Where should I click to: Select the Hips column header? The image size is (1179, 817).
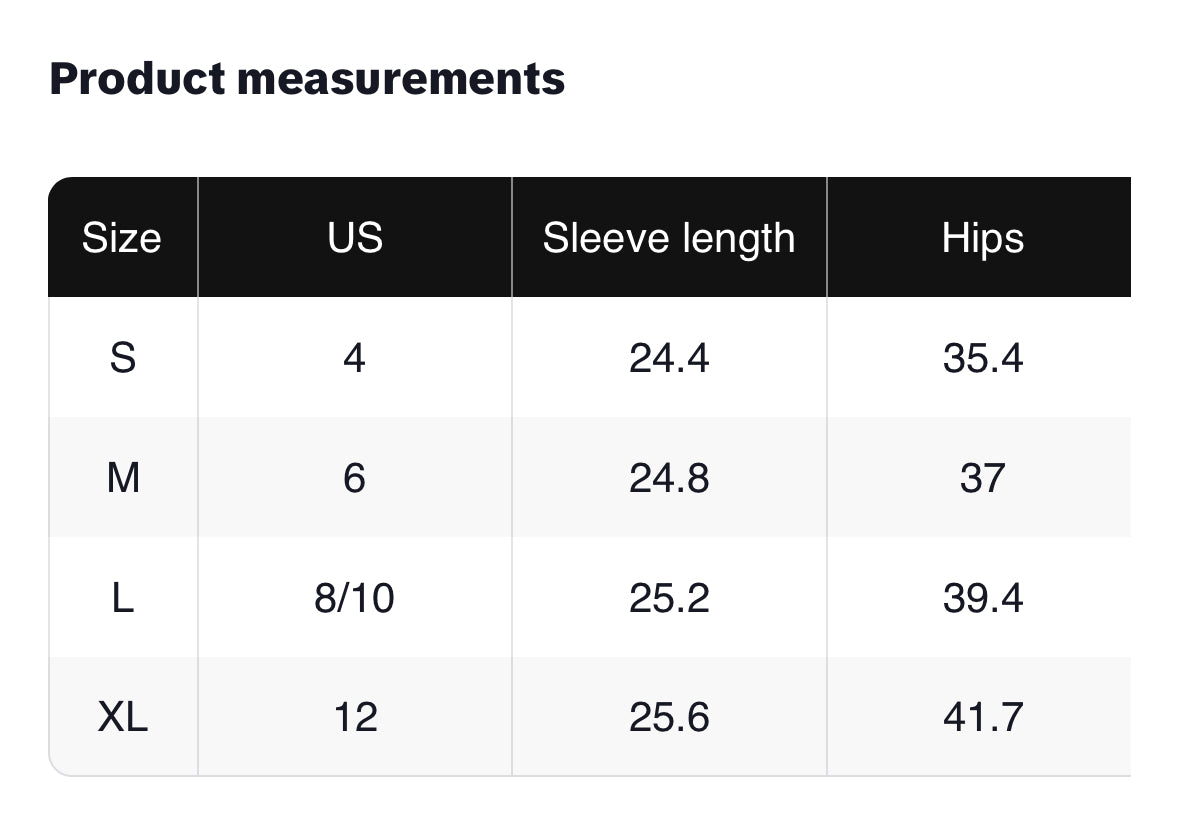pos(982,238)
